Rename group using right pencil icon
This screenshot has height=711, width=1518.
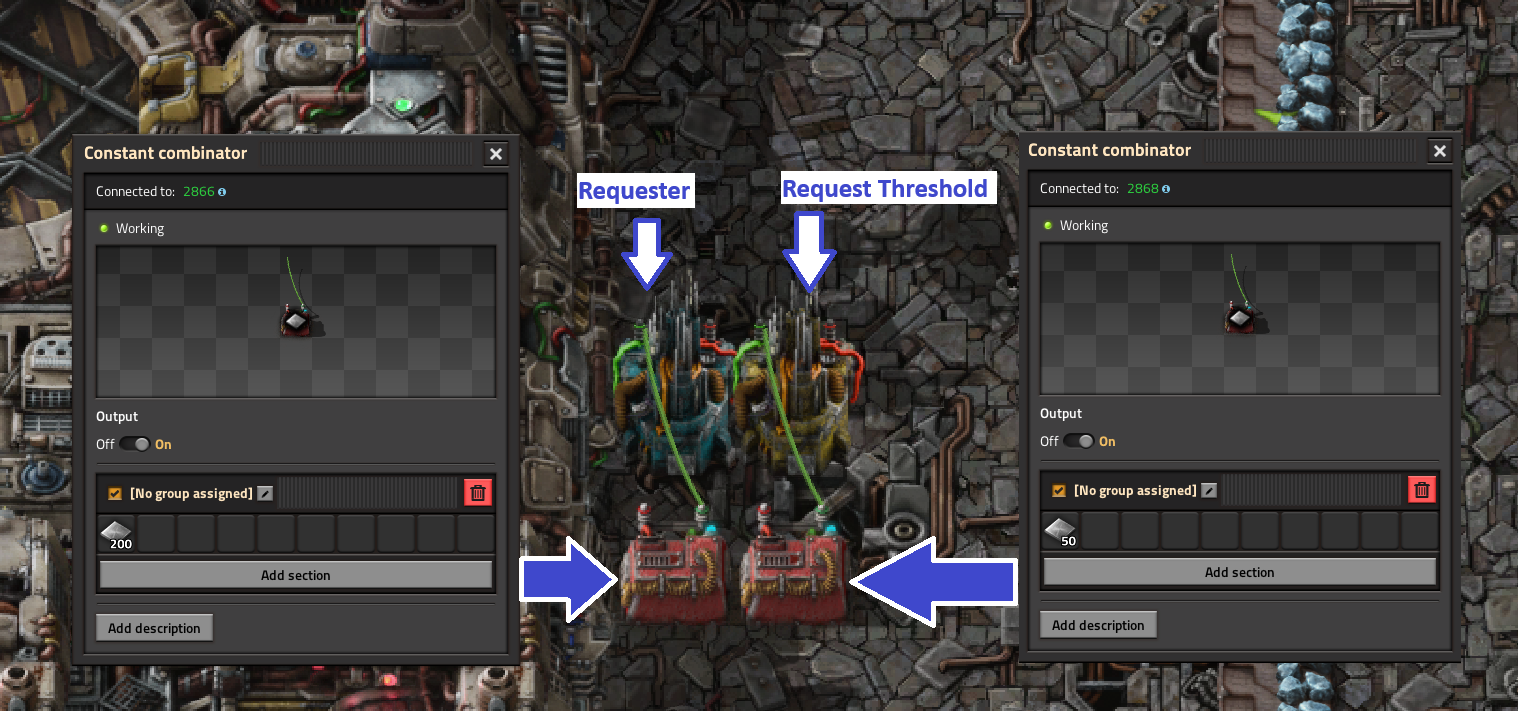[x=1208, y=490]
